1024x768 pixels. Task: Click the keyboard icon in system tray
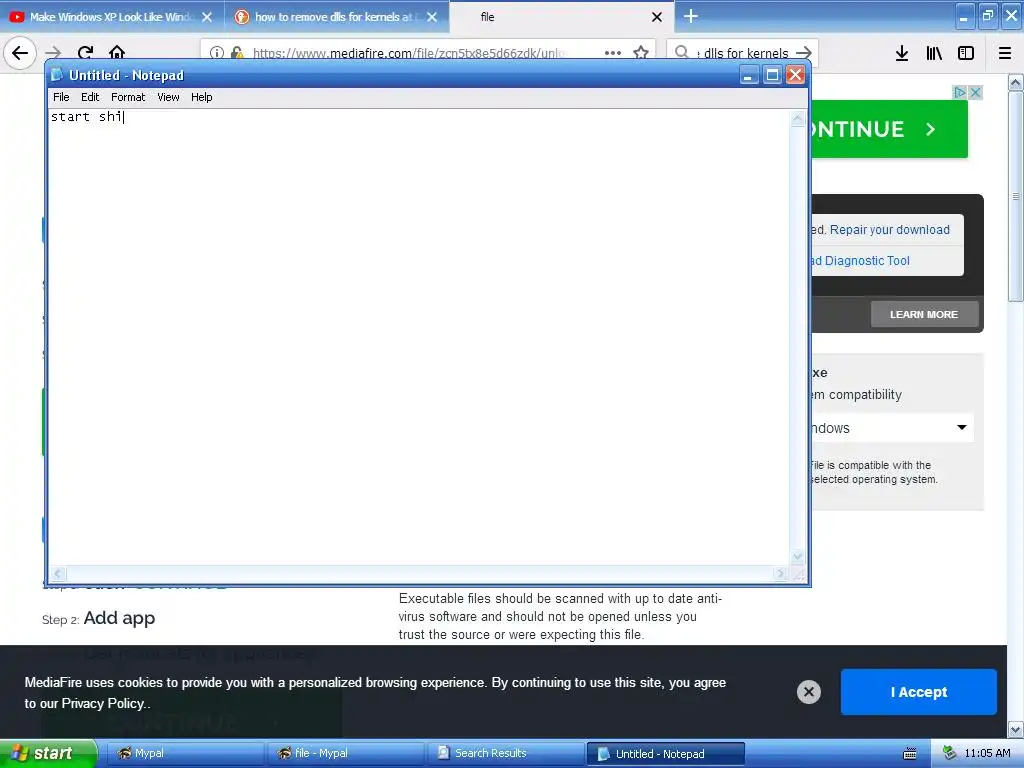point(910,754)
